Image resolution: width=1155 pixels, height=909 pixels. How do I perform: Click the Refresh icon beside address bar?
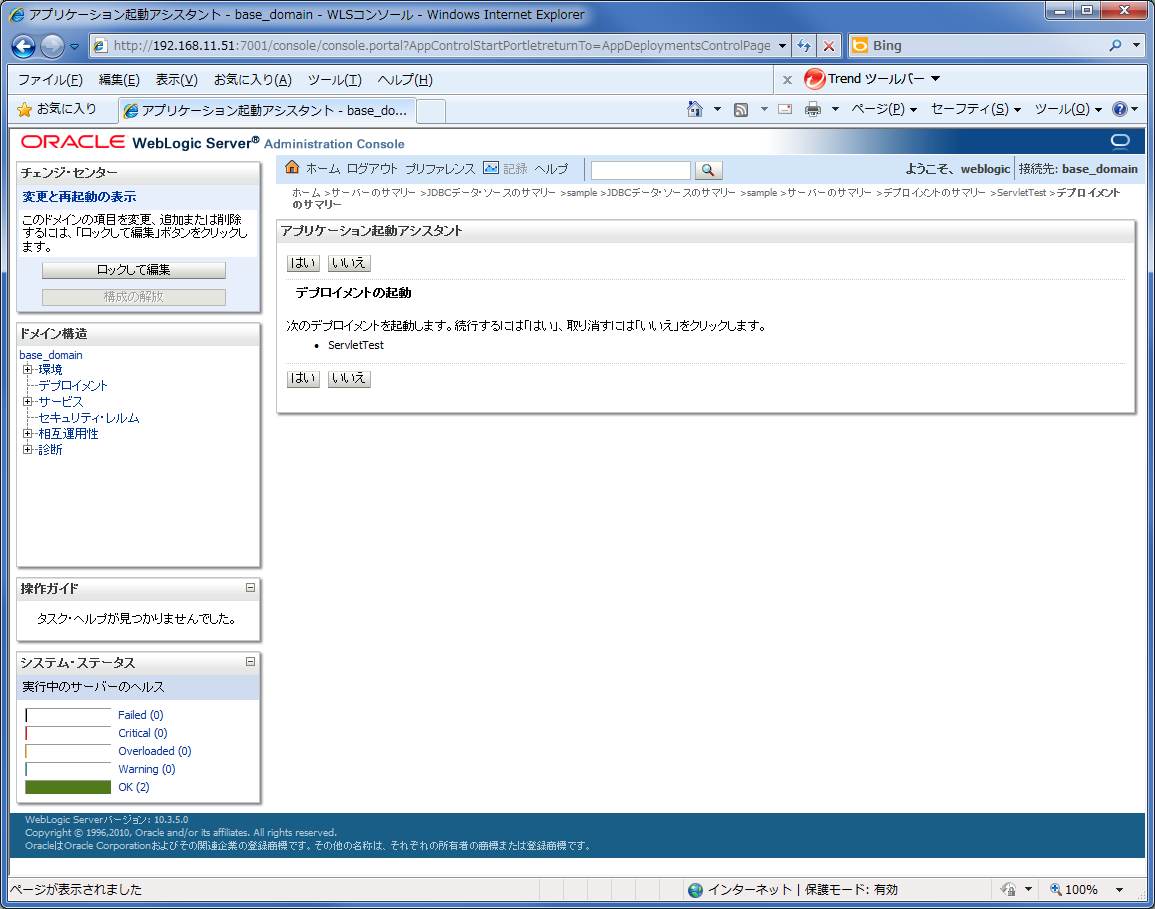coord(804,46)
